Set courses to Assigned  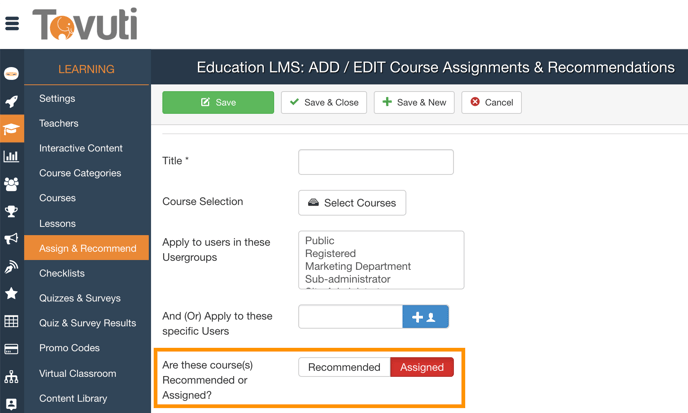[x=422, y=367]
